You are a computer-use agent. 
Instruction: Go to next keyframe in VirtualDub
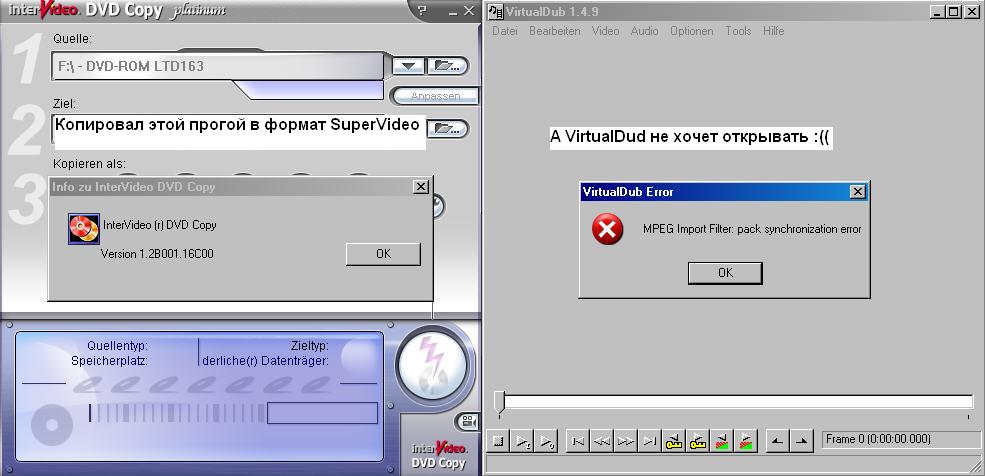pos(698,441)
